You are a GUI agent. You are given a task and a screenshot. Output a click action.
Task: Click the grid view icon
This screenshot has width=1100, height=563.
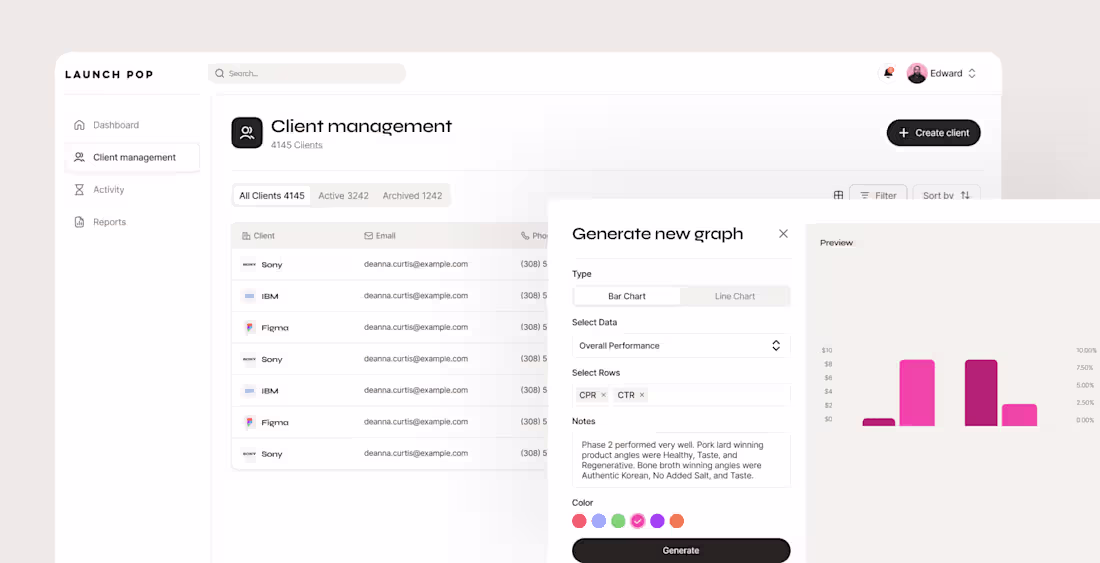coord(838,196)
